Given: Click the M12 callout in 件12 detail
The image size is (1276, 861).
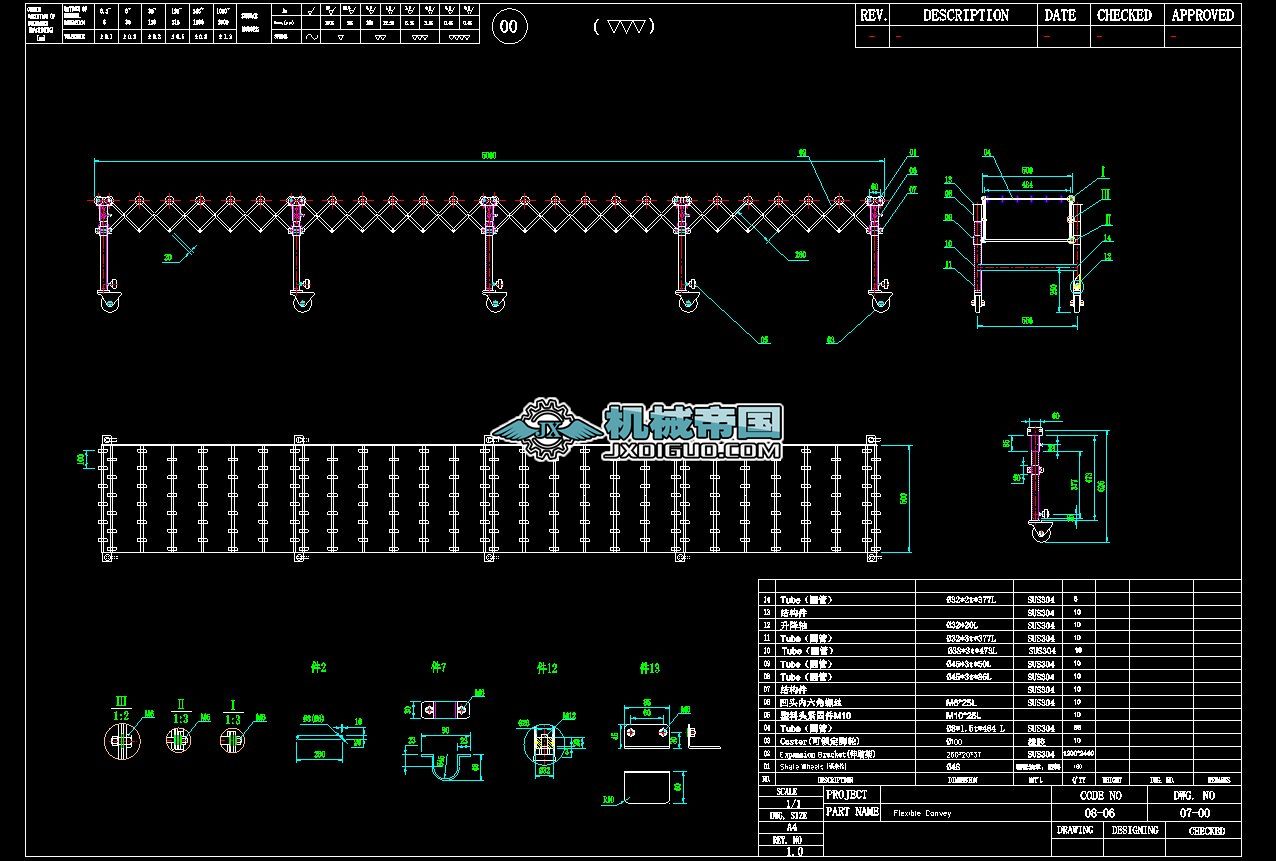Looking at the screenshot, I should [569, 715].
